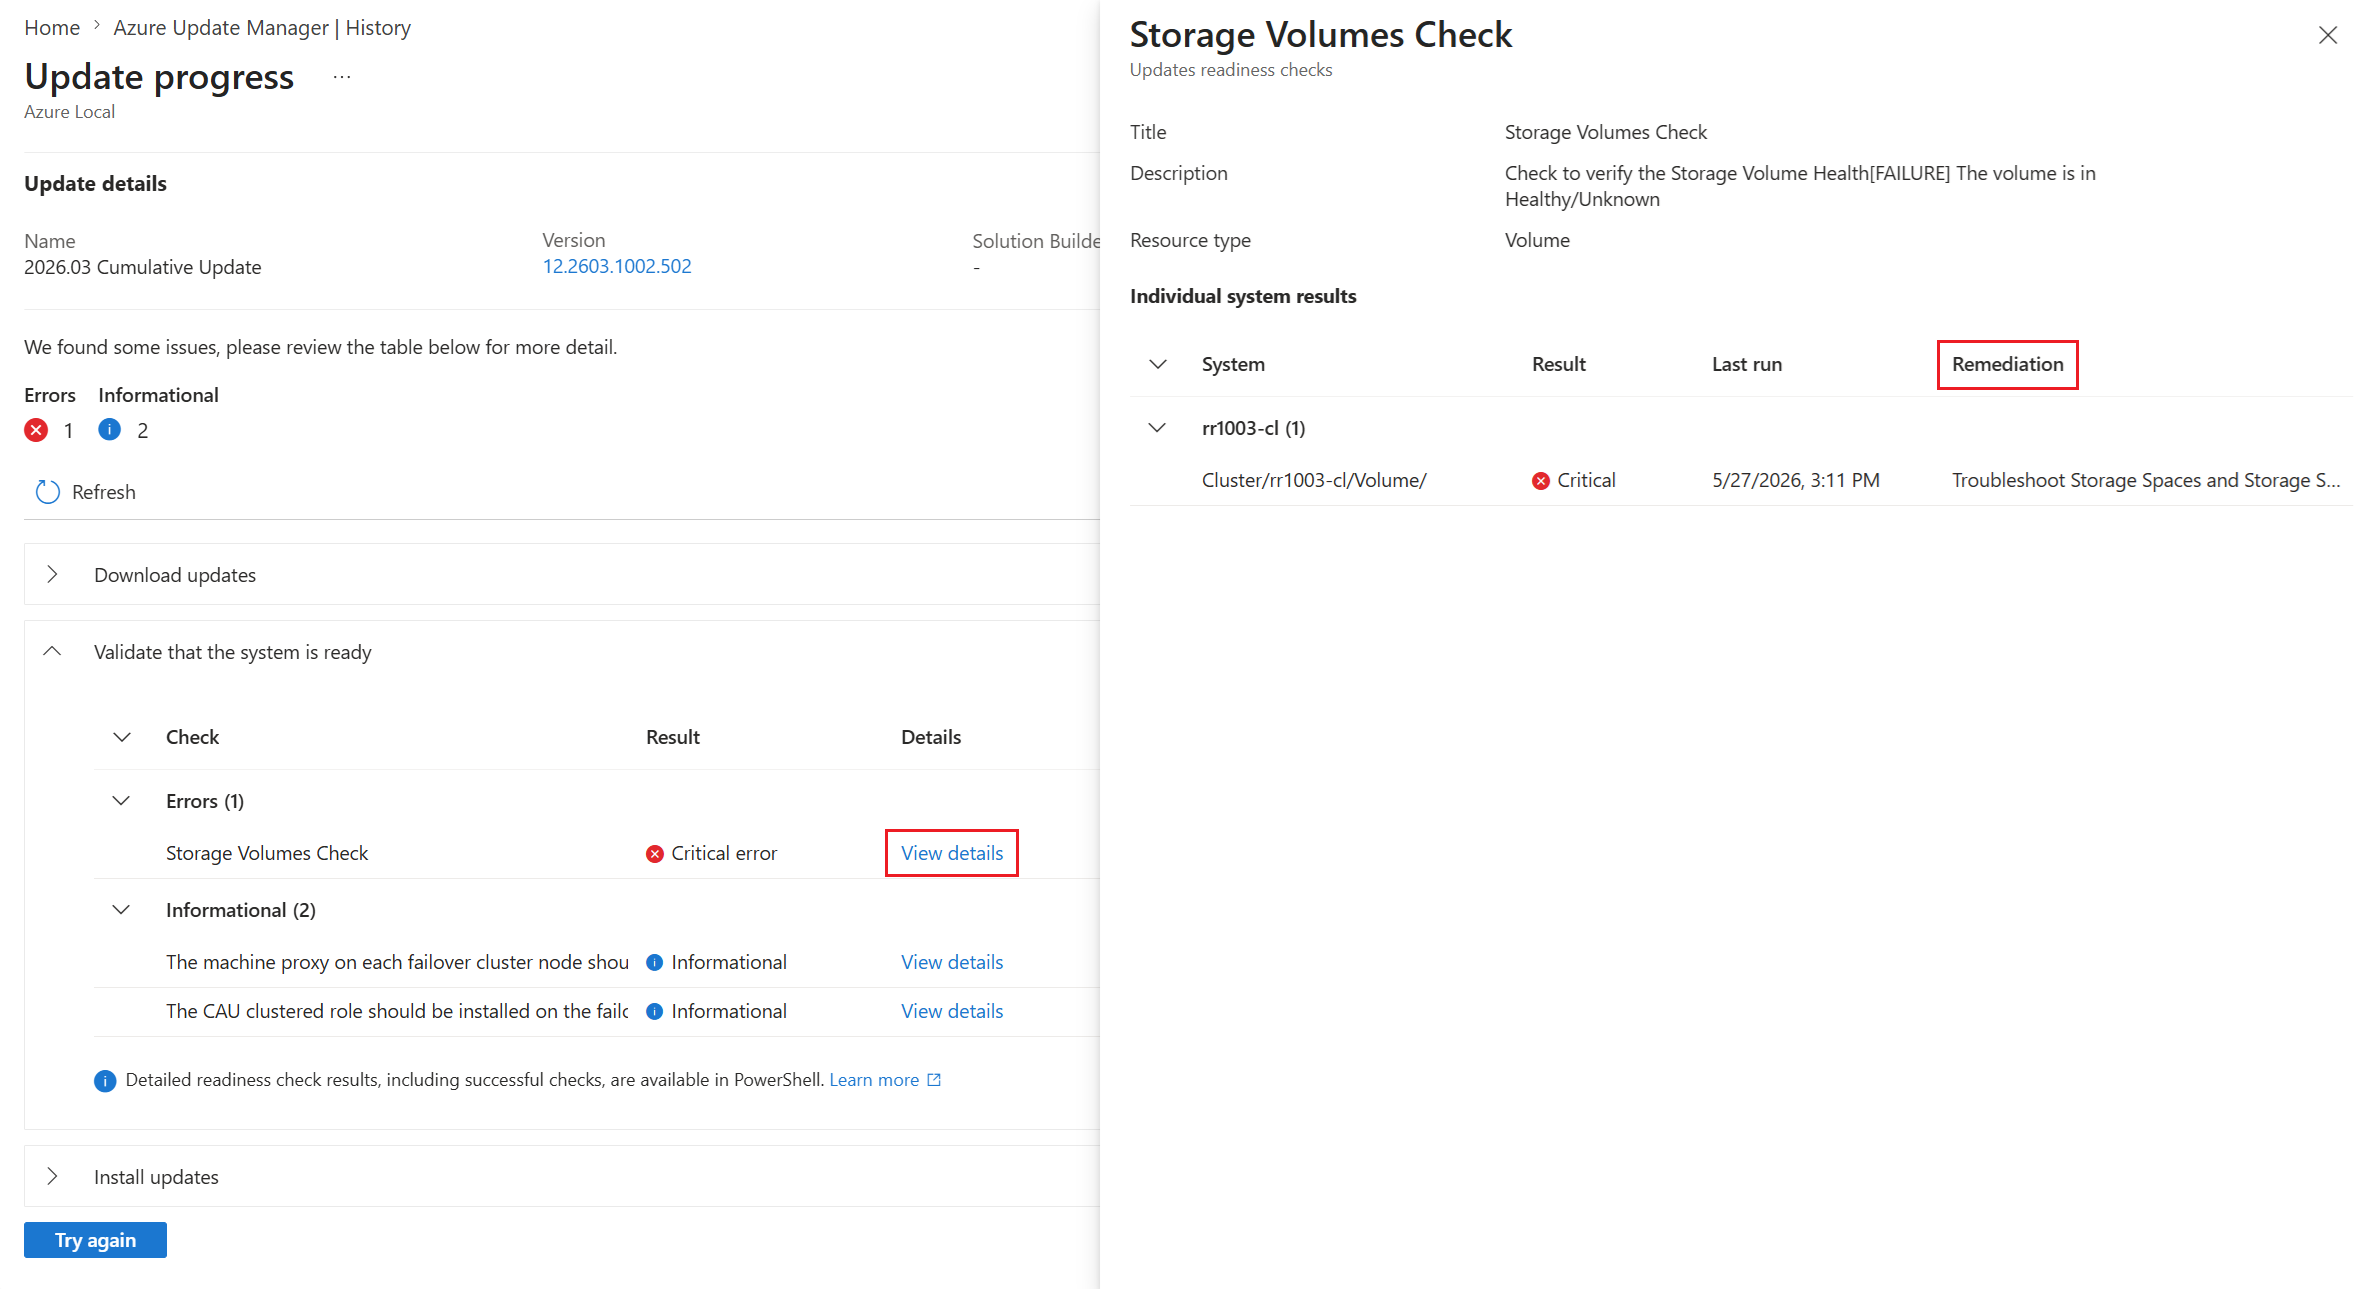Click the red icon beside Critical error
Viewport: 2367px width, 1289px height.
(655, 854)
